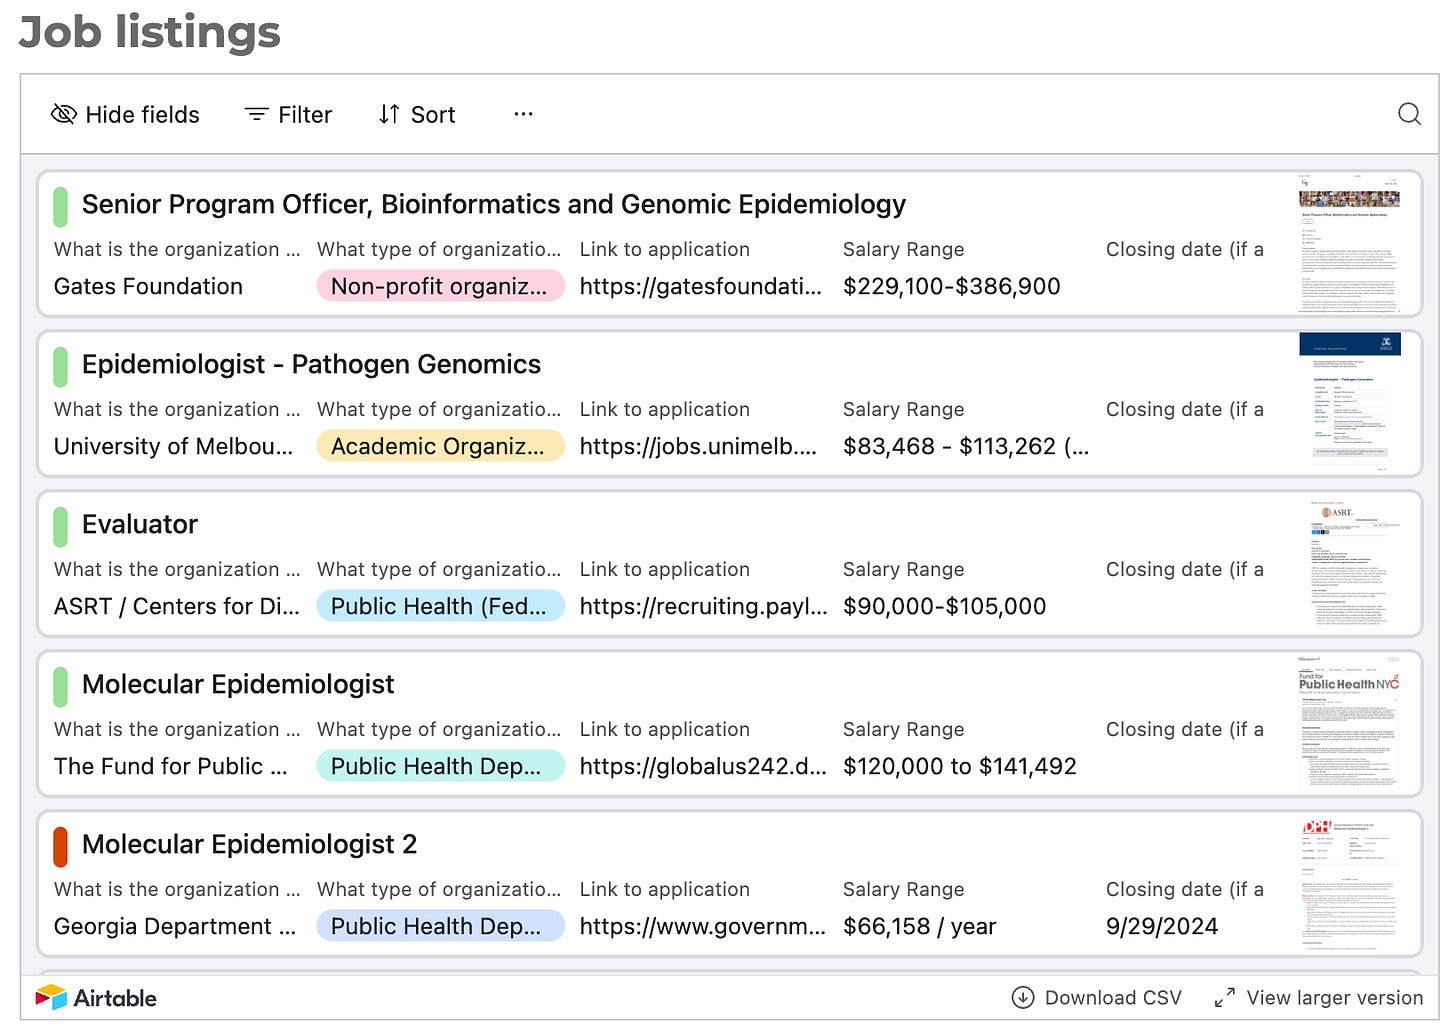This screenshot has height=1033, width=1456.
Task: Open the Epidemiologist - Pathogen Genomics record
Action: pos(311,365)
